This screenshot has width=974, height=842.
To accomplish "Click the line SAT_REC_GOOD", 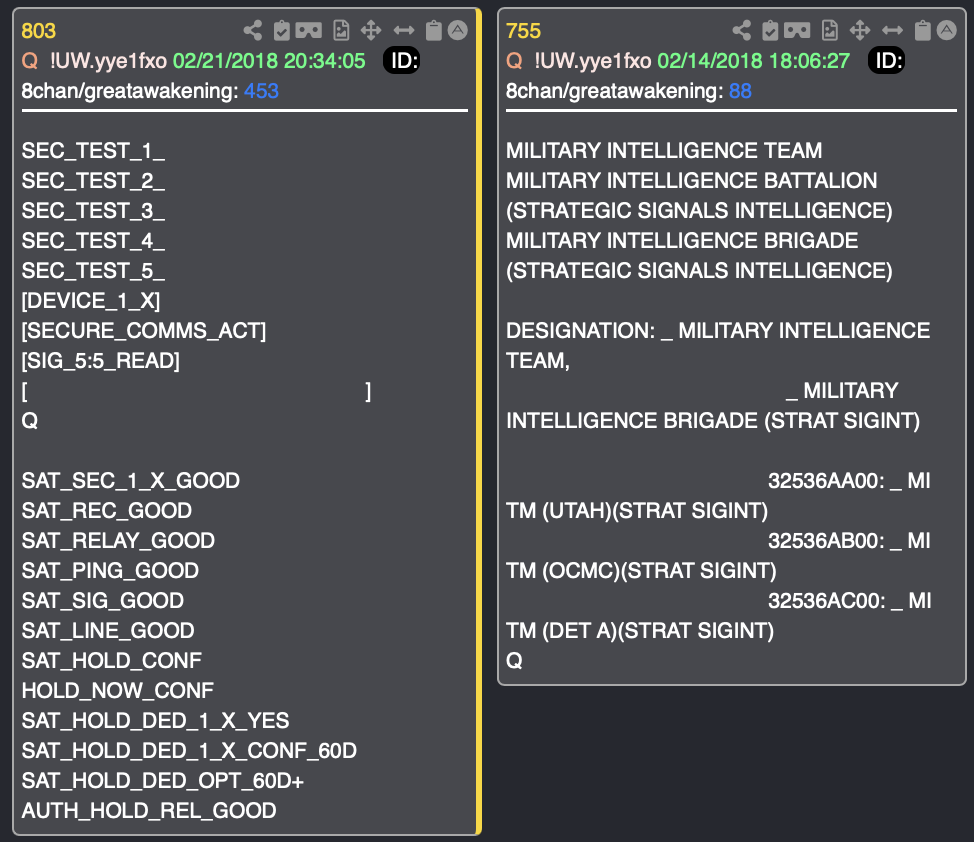I will (x=107, y=511).
